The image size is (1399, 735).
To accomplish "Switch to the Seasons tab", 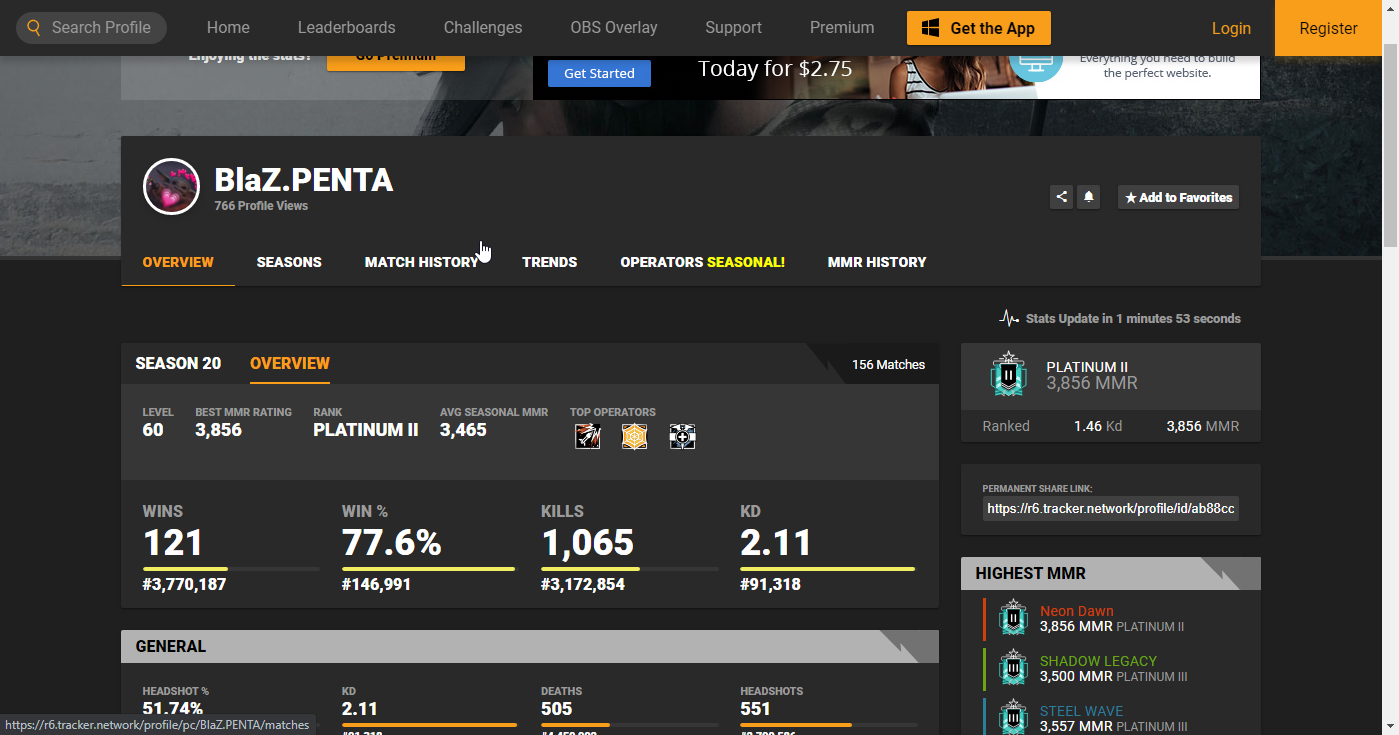I will point(289,262).
